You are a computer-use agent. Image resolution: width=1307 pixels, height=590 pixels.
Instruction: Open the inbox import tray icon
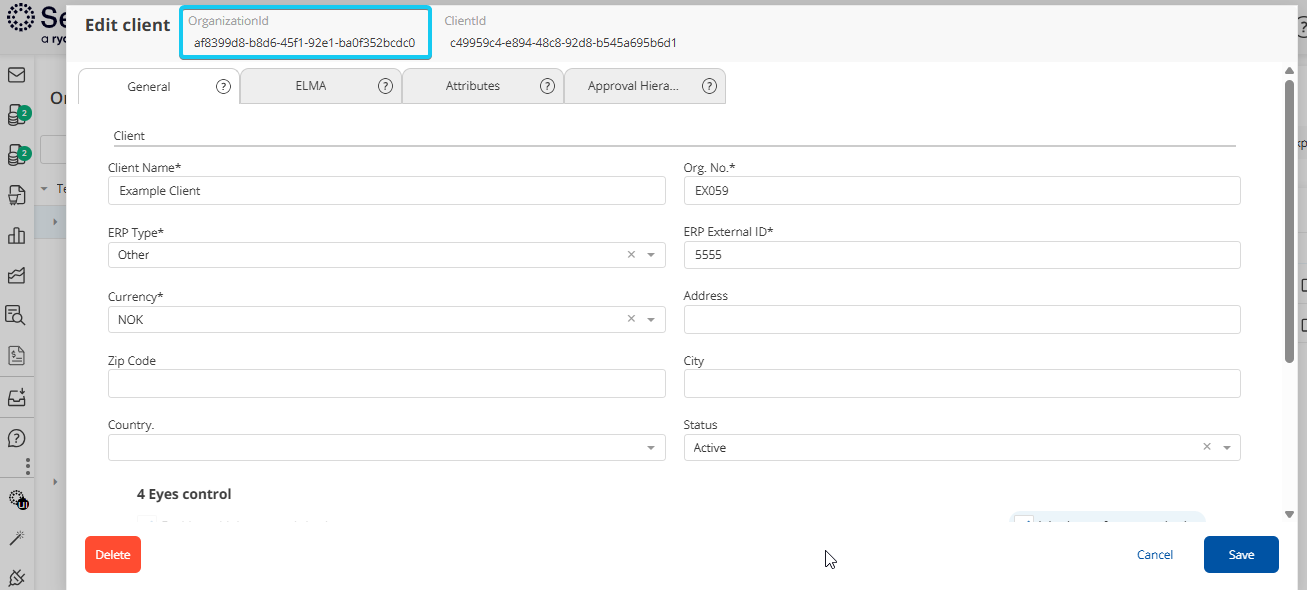pos(17,397)
